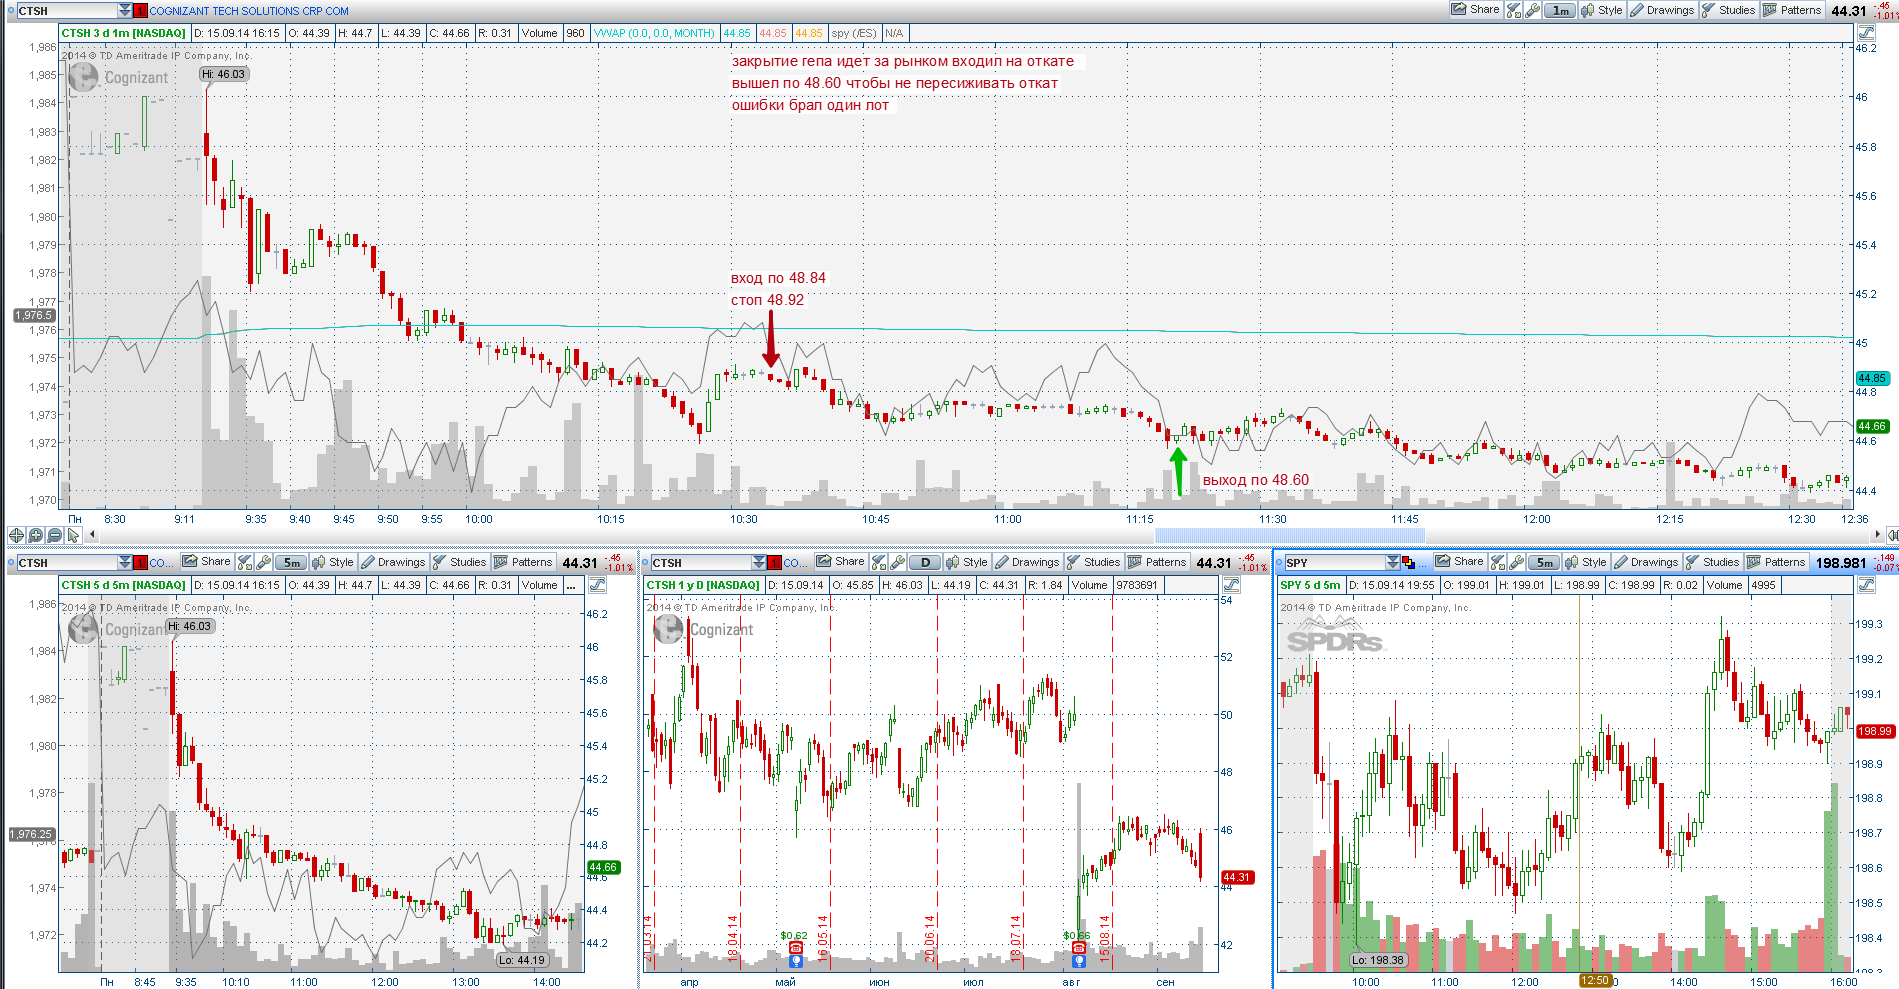This screenshot has height=989, width=1899.
Task: Open Drawings menu in top chart toolbar
Action: (x=1662, y=10)
